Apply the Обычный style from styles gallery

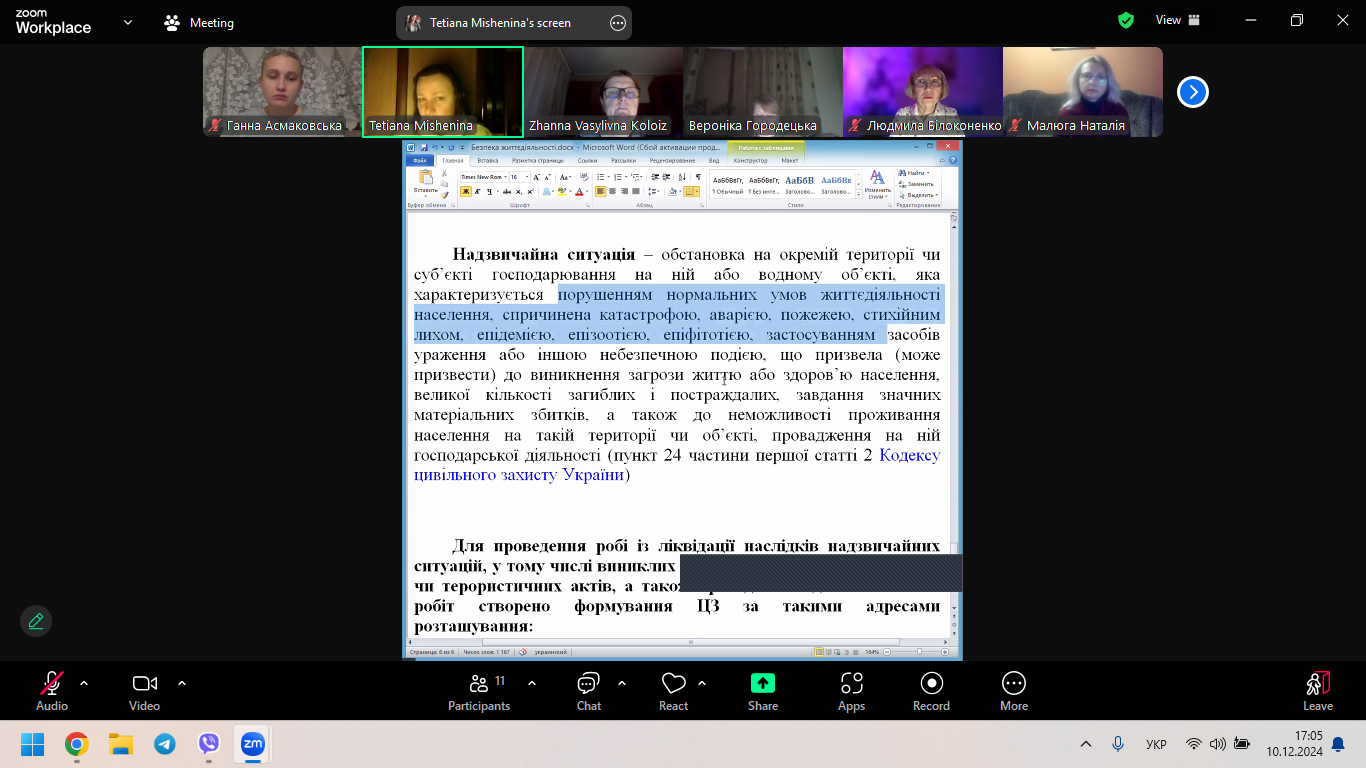coord(728,185)
